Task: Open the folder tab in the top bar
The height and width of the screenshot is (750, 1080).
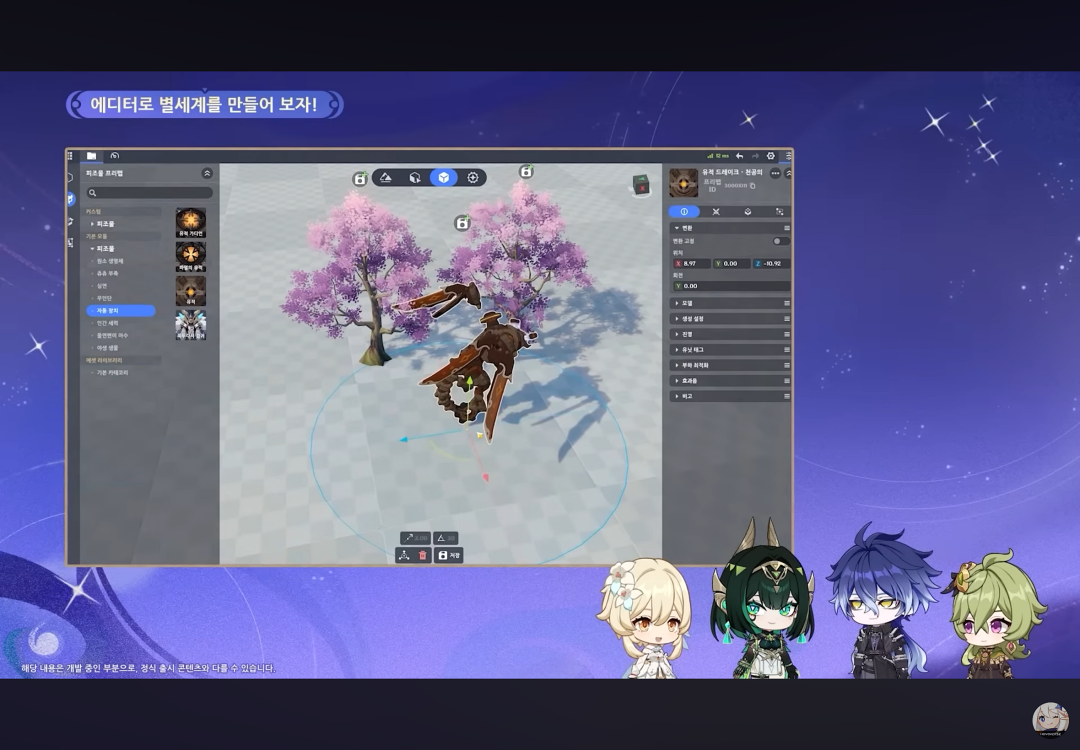Action: pyautogui.click(x=91, y=156)
